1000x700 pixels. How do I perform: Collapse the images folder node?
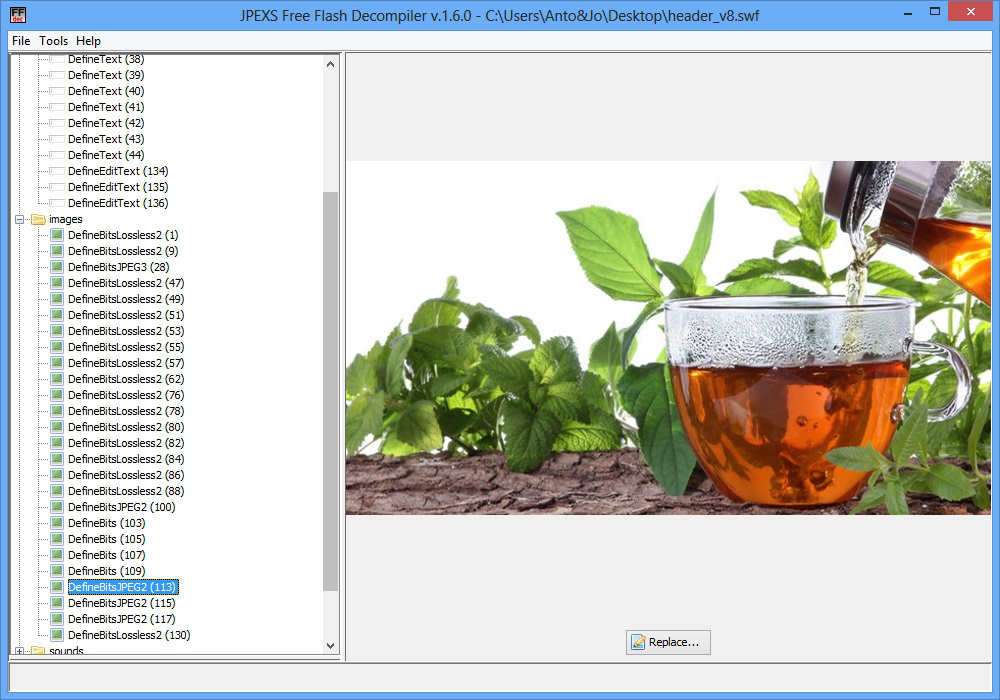click(20, 219)
